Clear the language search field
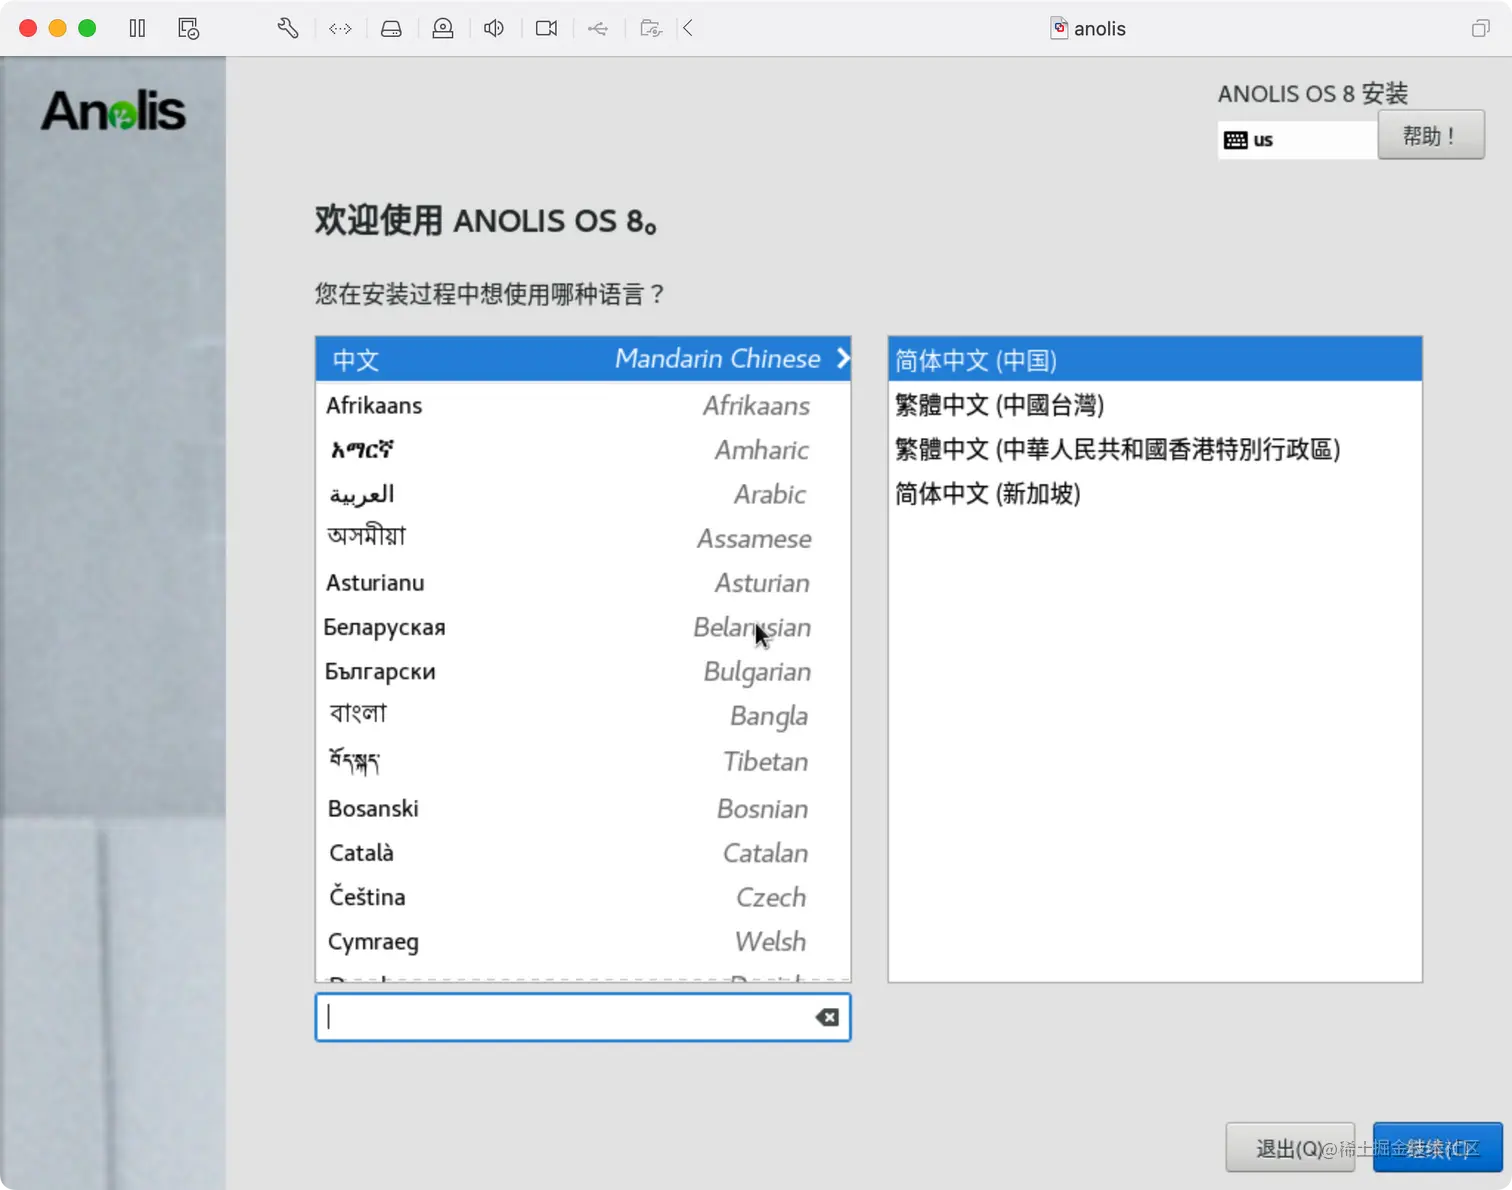This screenshot has width=1512, height=1190. click(827, 1017)
